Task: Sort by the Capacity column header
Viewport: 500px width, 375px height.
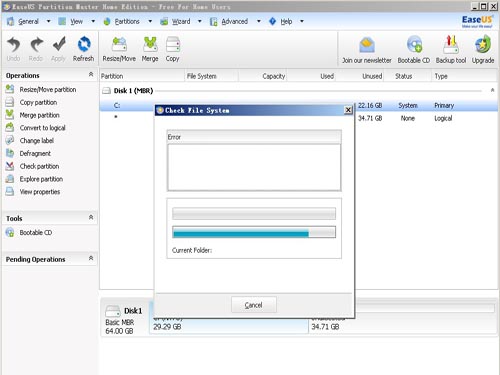Action: (263, 76)
